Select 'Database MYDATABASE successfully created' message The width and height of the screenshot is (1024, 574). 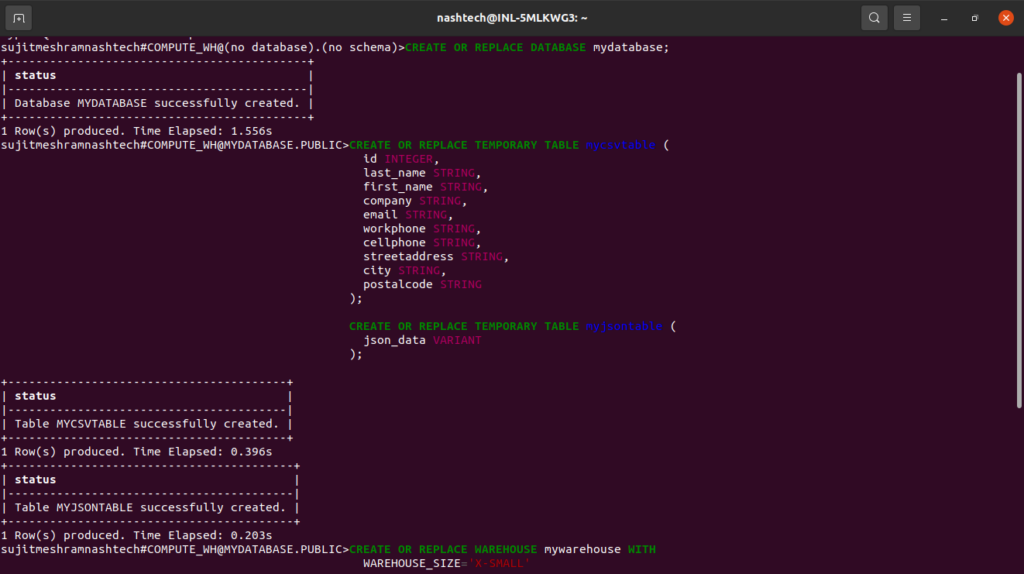click(x=155, y=103)
